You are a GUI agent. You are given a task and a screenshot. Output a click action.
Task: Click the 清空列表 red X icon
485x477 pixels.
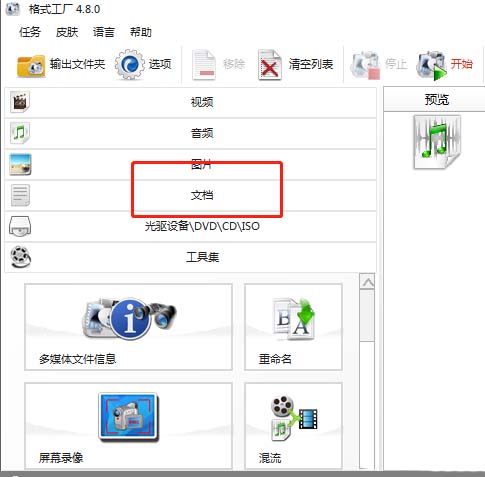tap(270, 65)
